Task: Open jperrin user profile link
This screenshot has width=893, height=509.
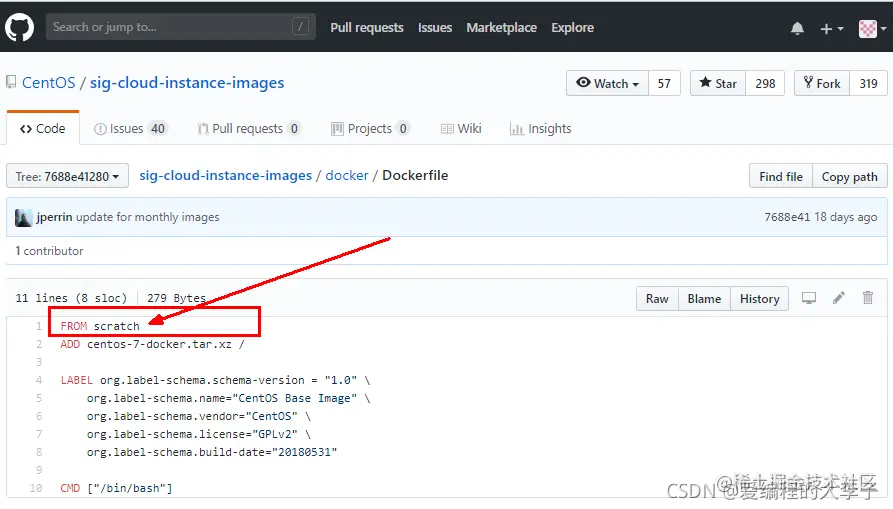Action: point(54,217)
